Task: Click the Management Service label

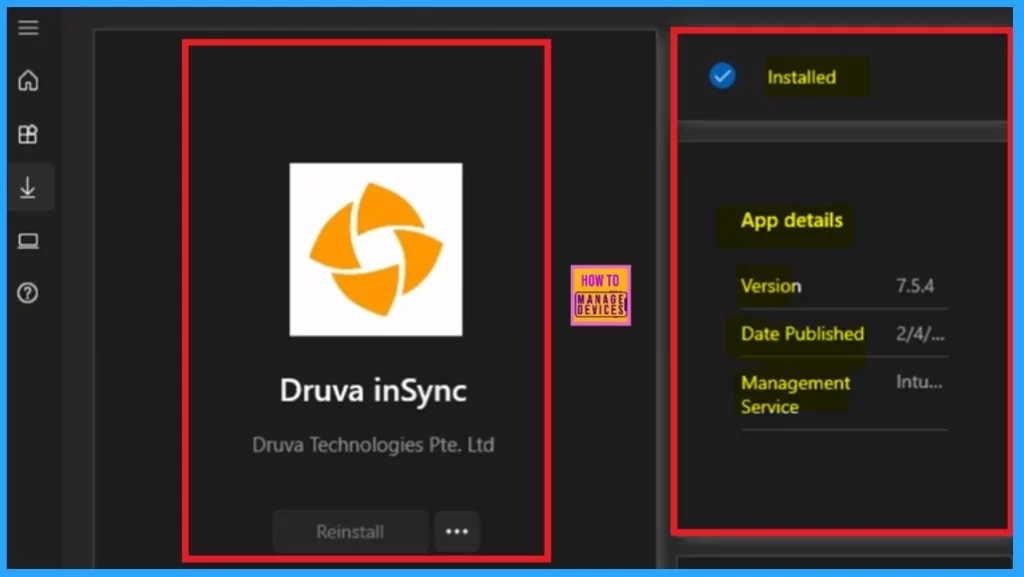Action: click(x=795, y=394)
